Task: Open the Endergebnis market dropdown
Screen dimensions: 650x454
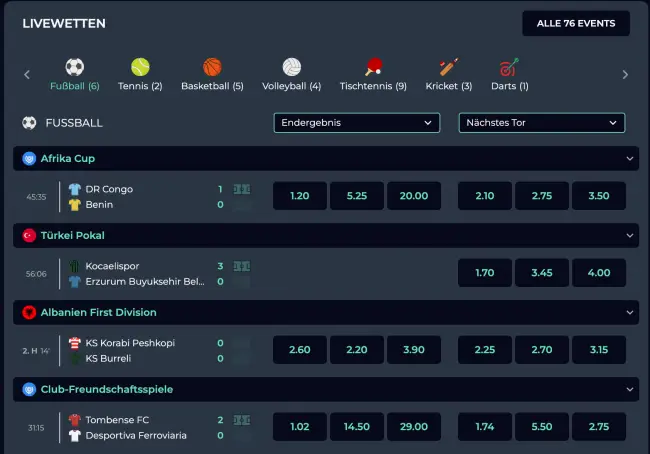Action: pyautogui.click(x=356, y=123)
